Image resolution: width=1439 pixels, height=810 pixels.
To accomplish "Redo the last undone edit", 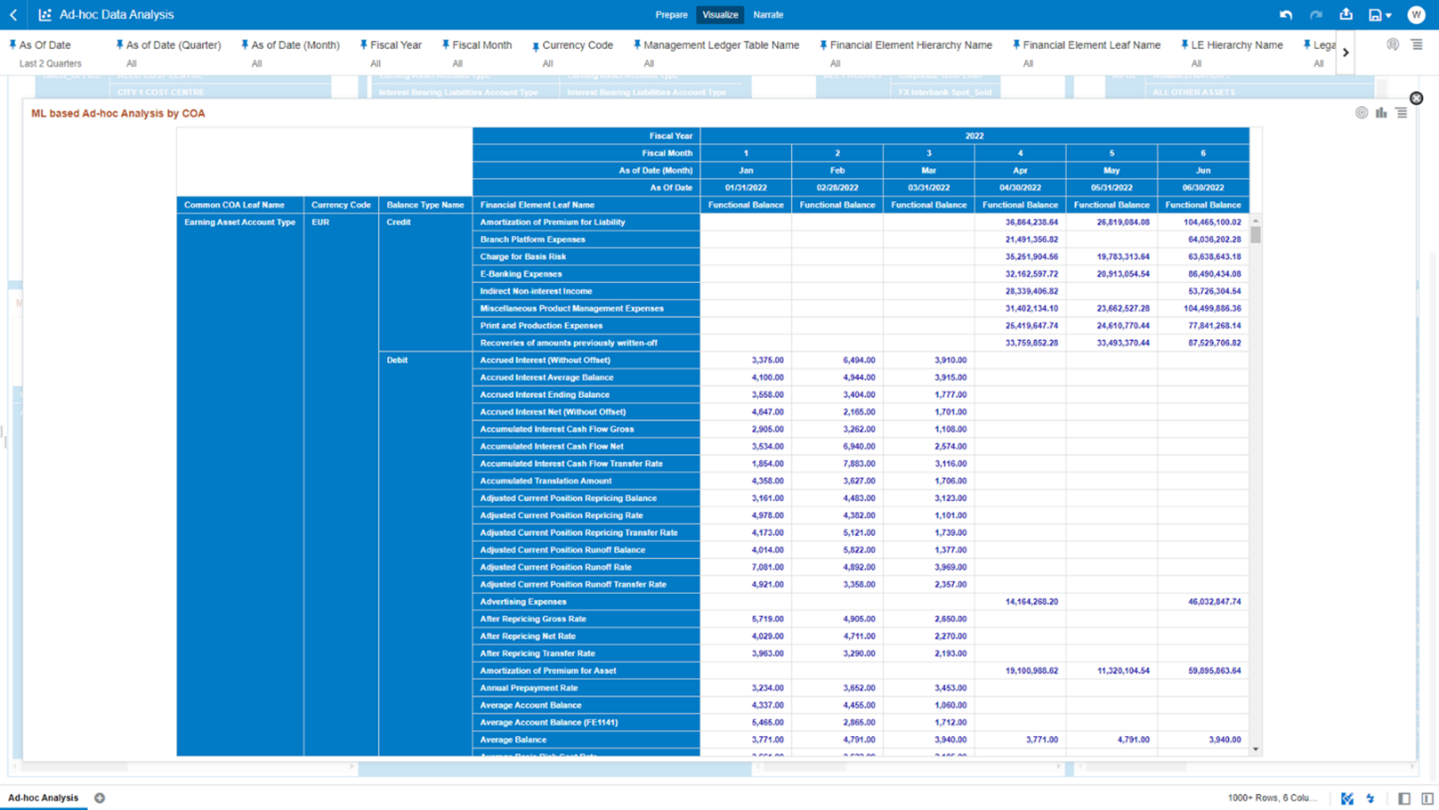I will tap(1316, 15).
